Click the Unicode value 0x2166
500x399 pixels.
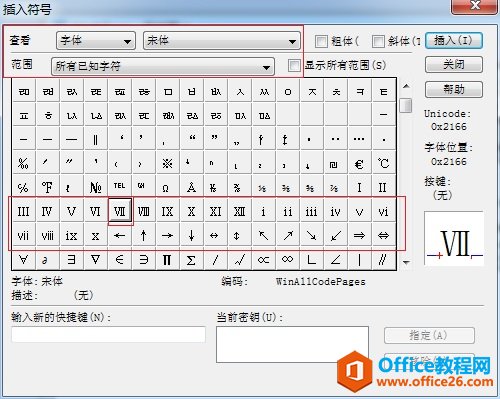tap(449, 127)
